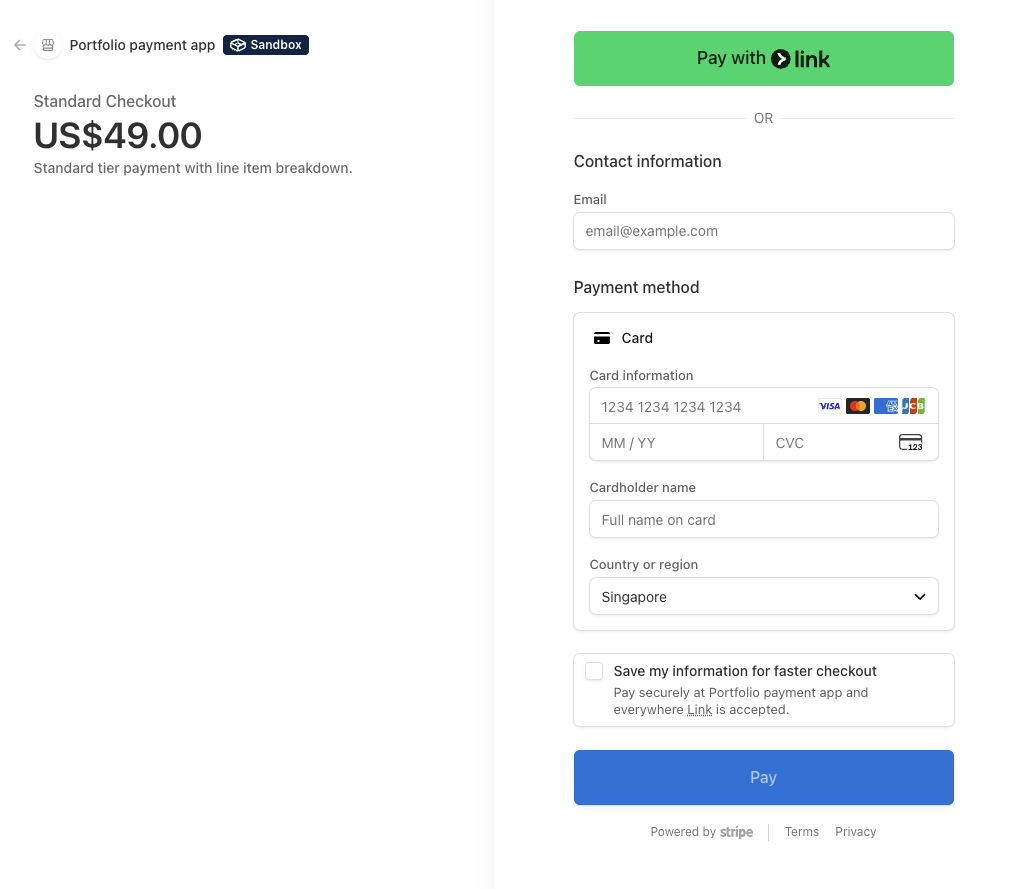Click the blue Pay button

[763, 777]
